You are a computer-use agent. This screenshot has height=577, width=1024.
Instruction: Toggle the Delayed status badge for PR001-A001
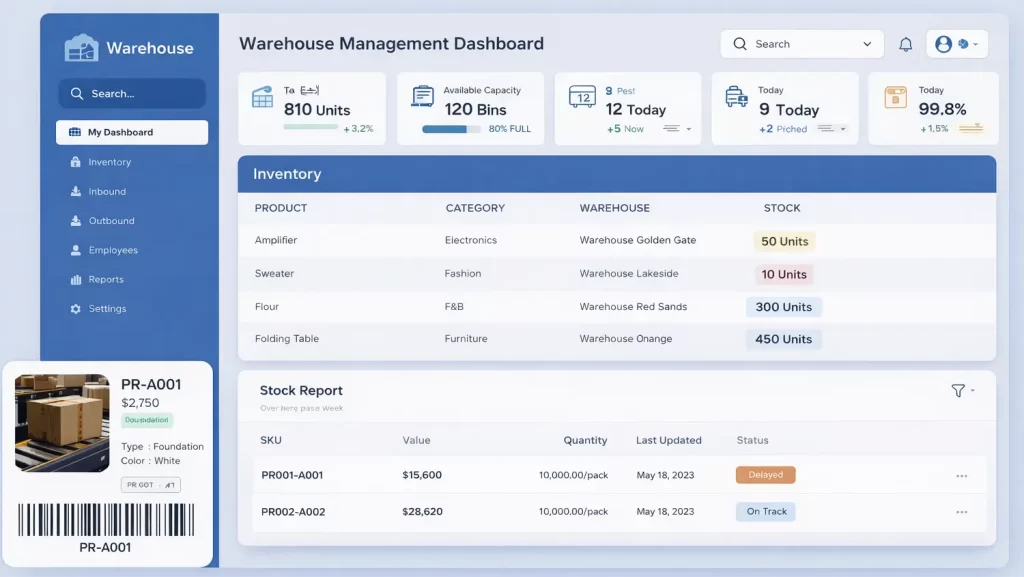(765, 474)
